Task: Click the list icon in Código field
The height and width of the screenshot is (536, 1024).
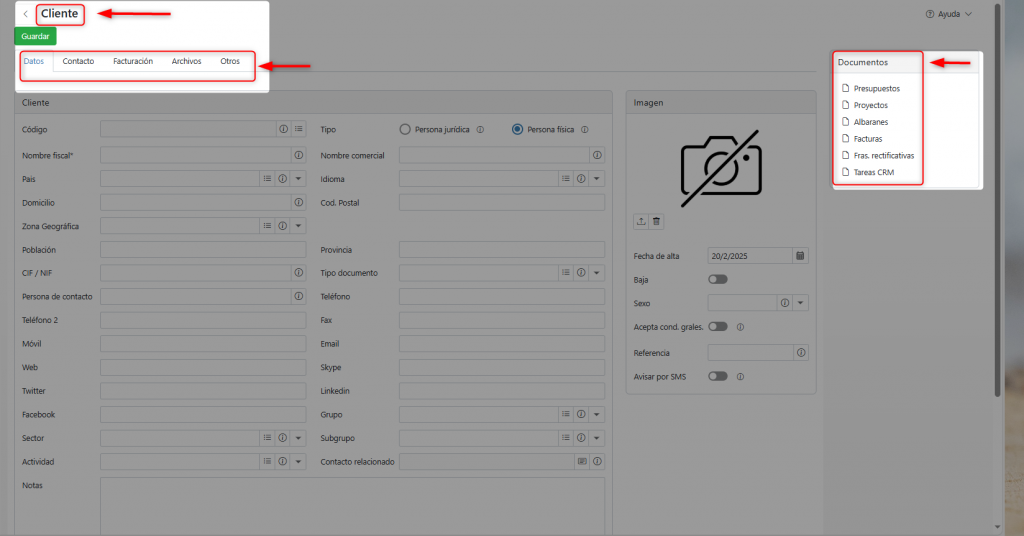Action: pos(299,129)
